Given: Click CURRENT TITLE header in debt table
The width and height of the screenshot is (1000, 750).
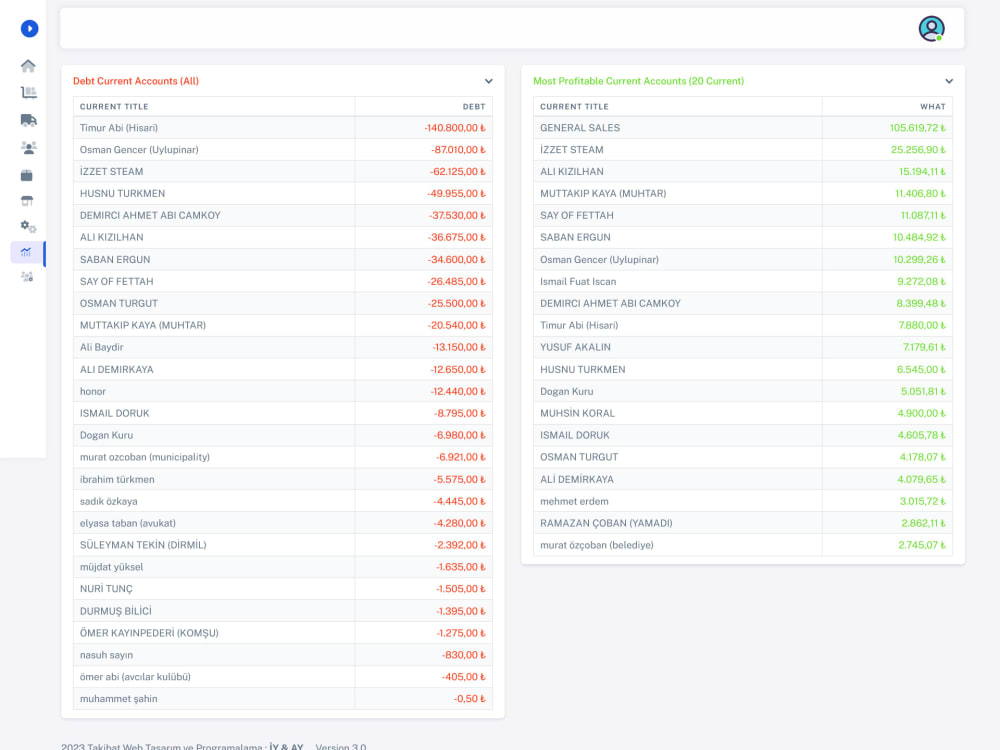Looking at the screenshot, I should pyautogui.click(x=114, y=107).
